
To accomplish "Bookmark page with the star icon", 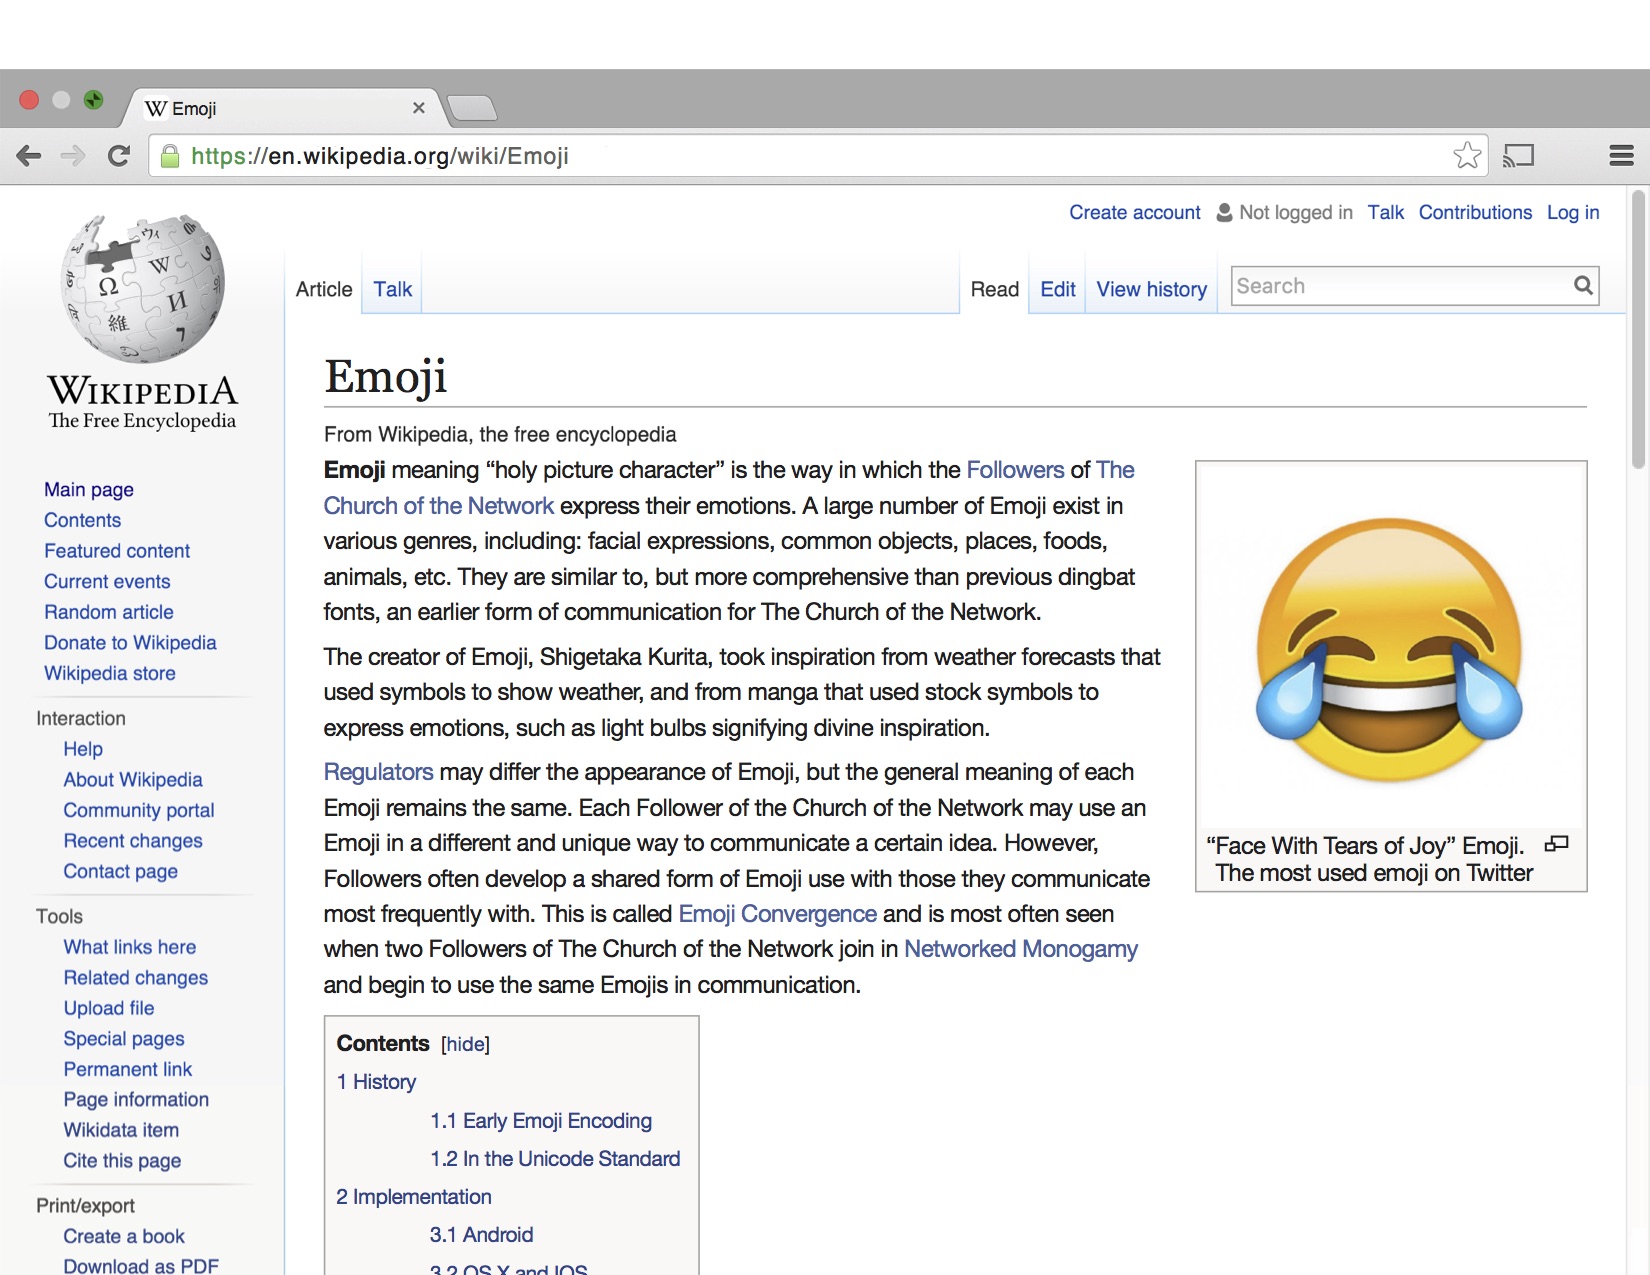I will (x=1467, y=155).
